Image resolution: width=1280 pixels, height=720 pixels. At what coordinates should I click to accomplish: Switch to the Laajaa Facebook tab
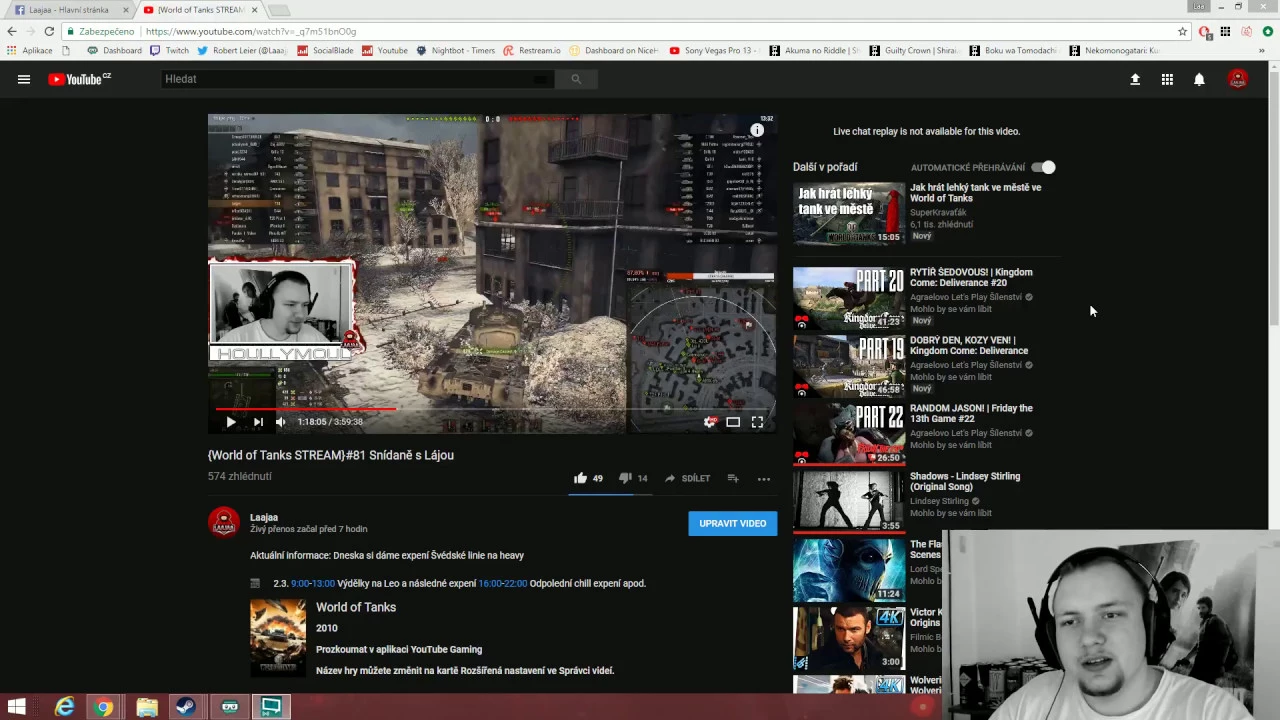click(x=68, y=10)
